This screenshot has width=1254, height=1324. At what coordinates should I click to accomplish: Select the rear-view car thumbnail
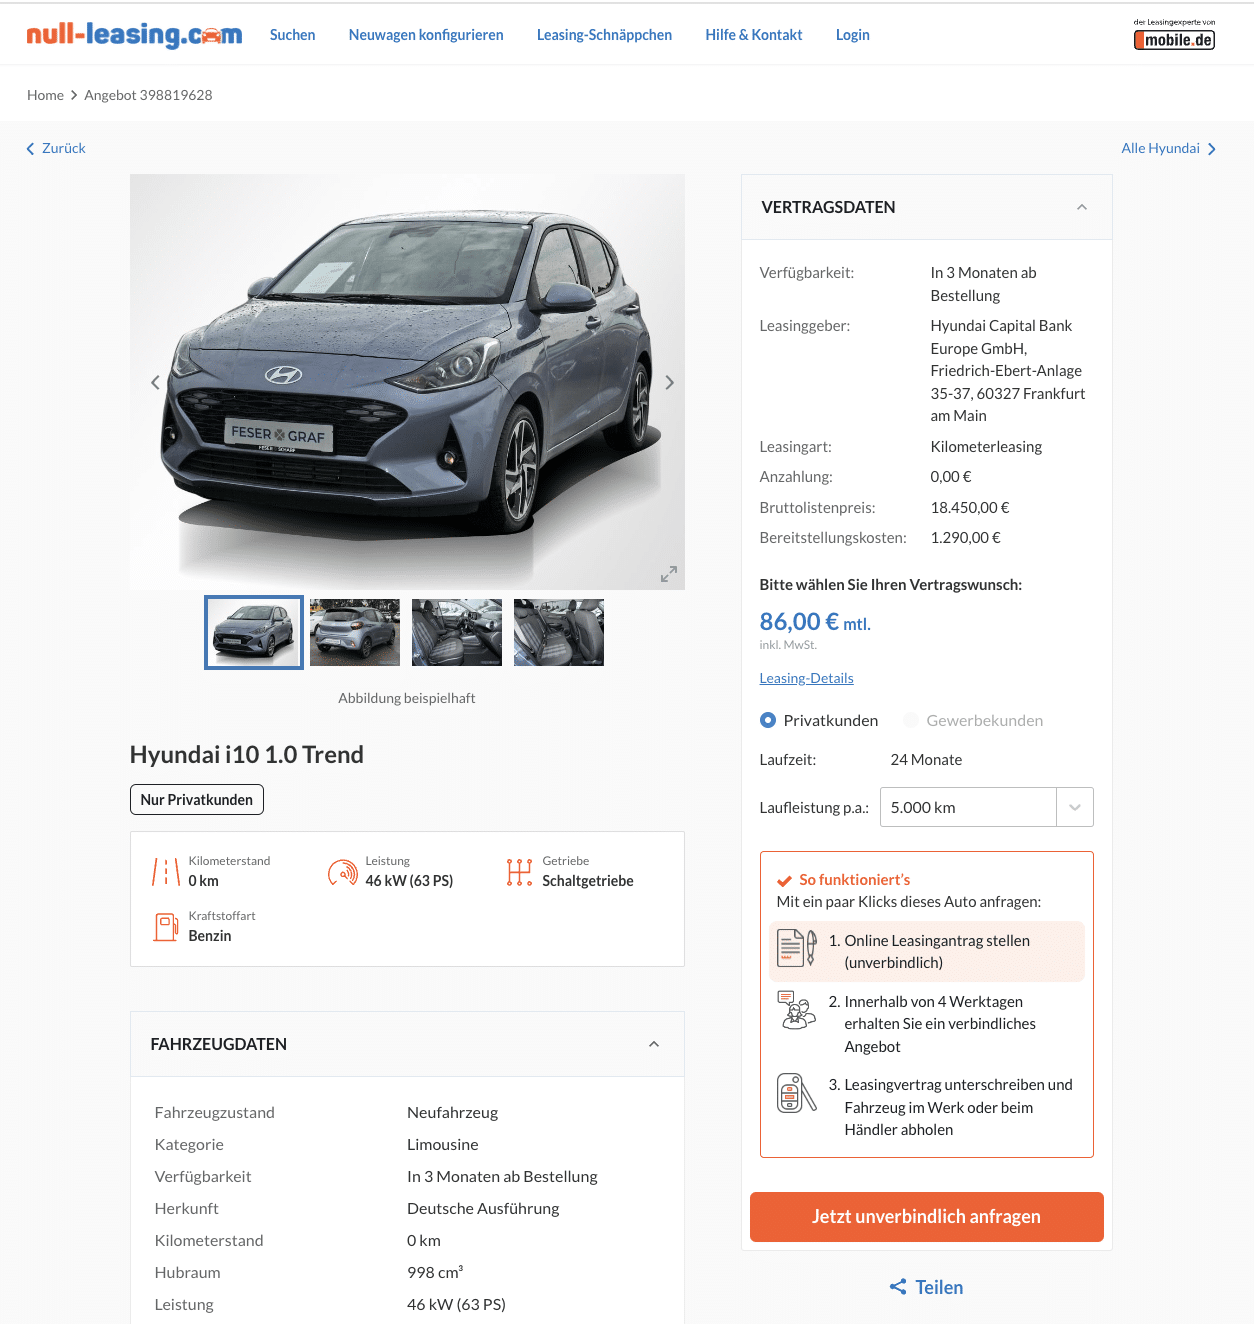point(355,632)
